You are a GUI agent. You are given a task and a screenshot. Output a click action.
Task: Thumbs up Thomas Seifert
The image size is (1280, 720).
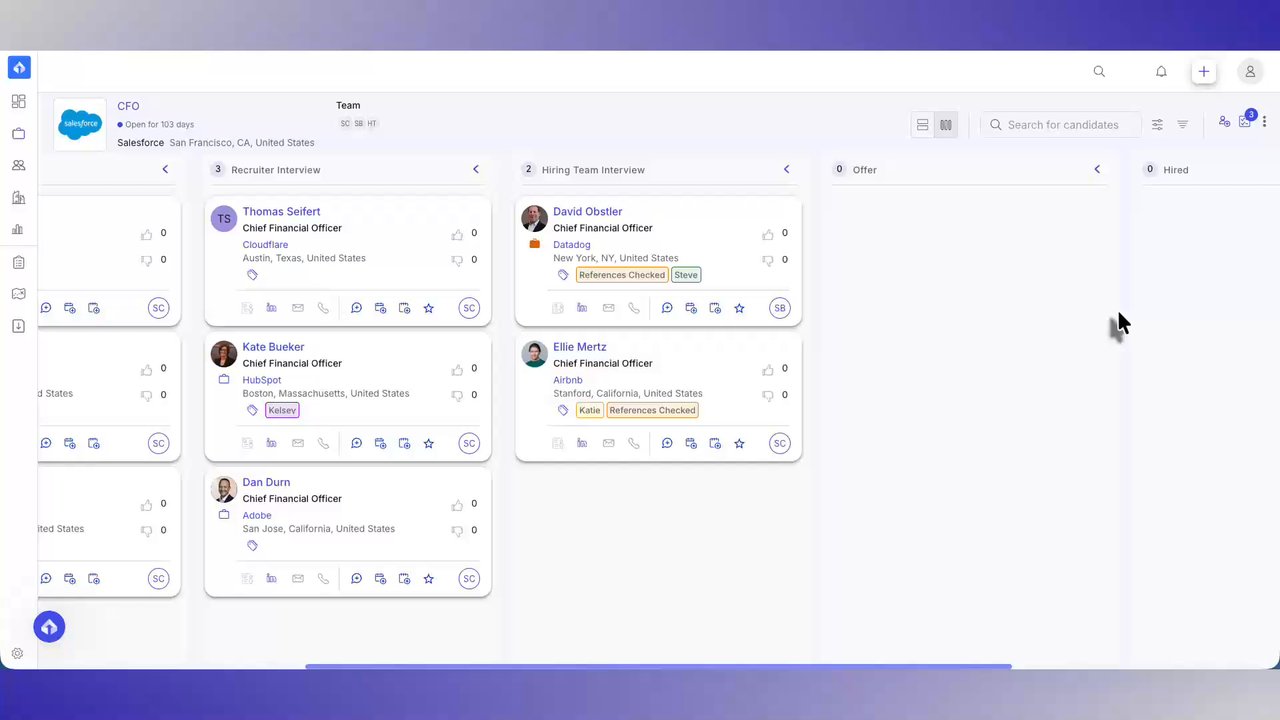457,234
